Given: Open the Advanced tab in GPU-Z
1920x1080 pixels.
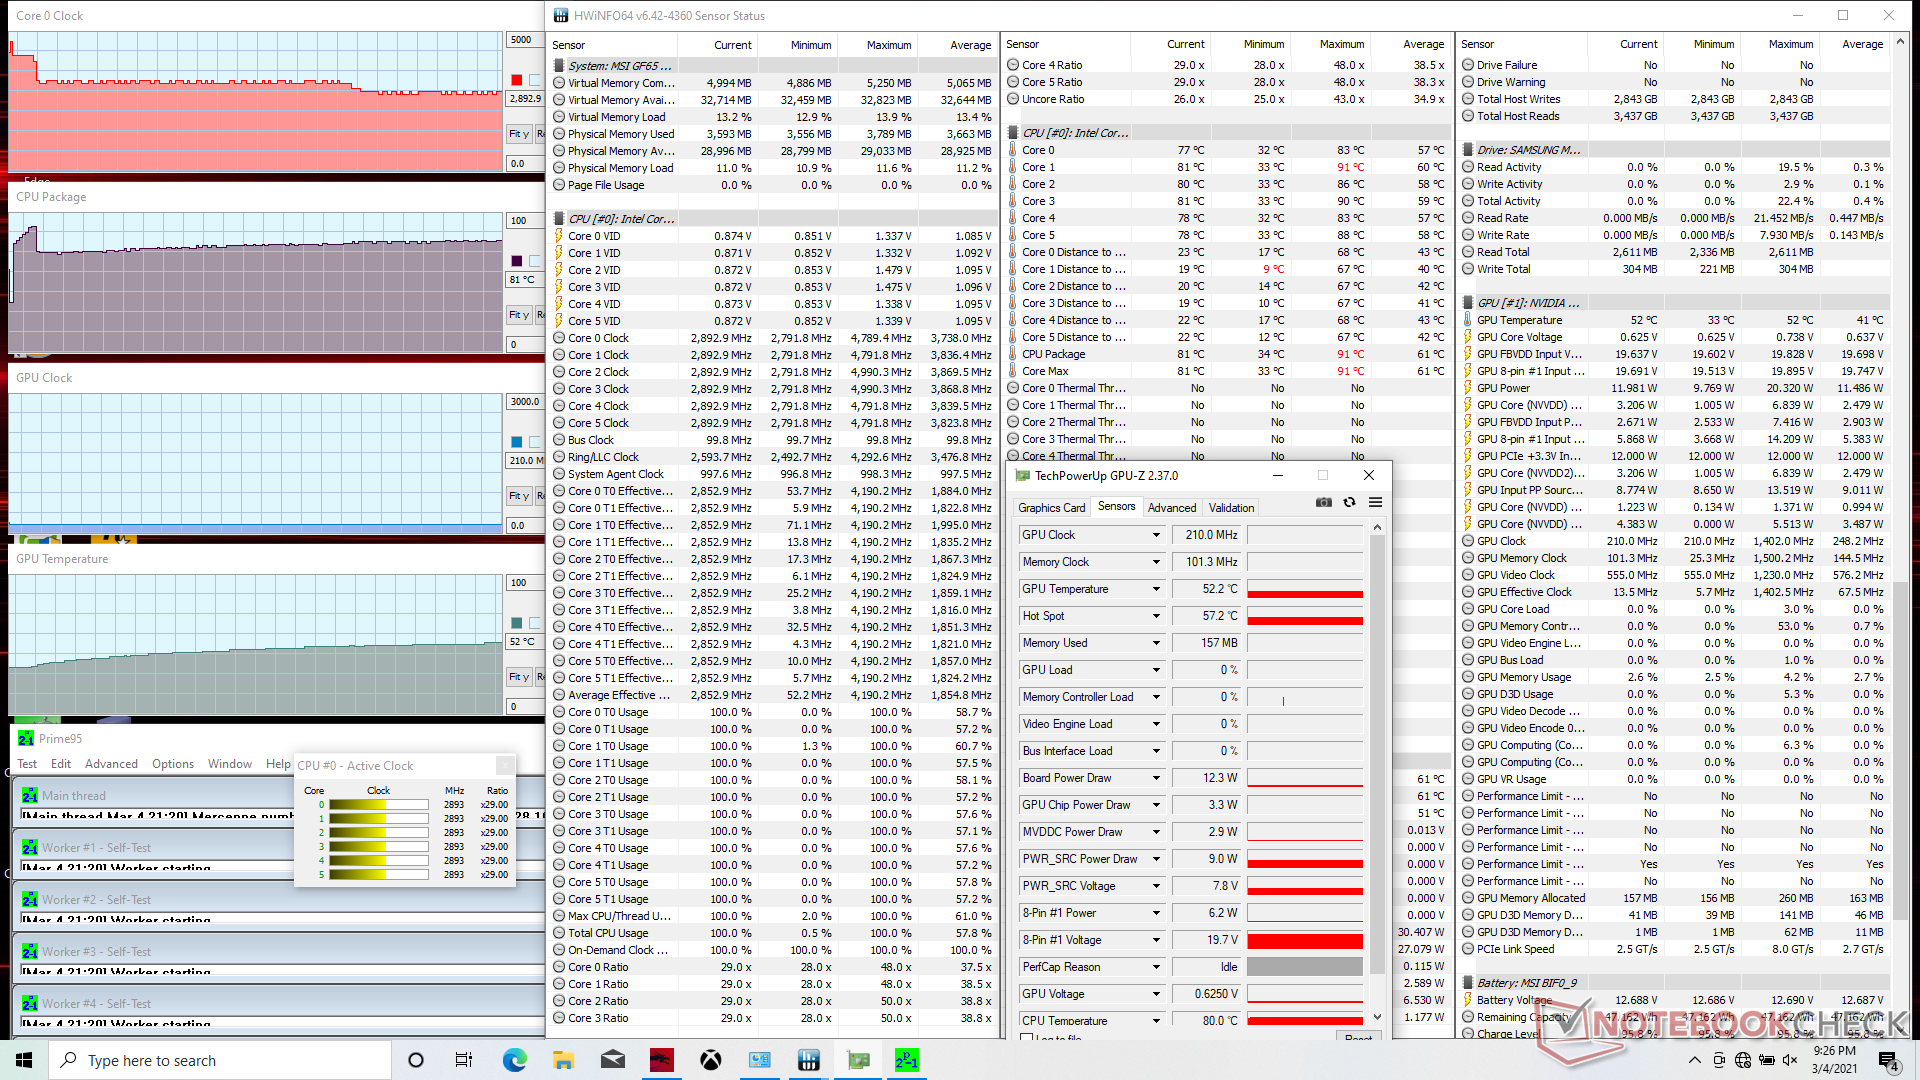Looking at the screenshot, I should pyautogui.click(x=1171, y=508).
